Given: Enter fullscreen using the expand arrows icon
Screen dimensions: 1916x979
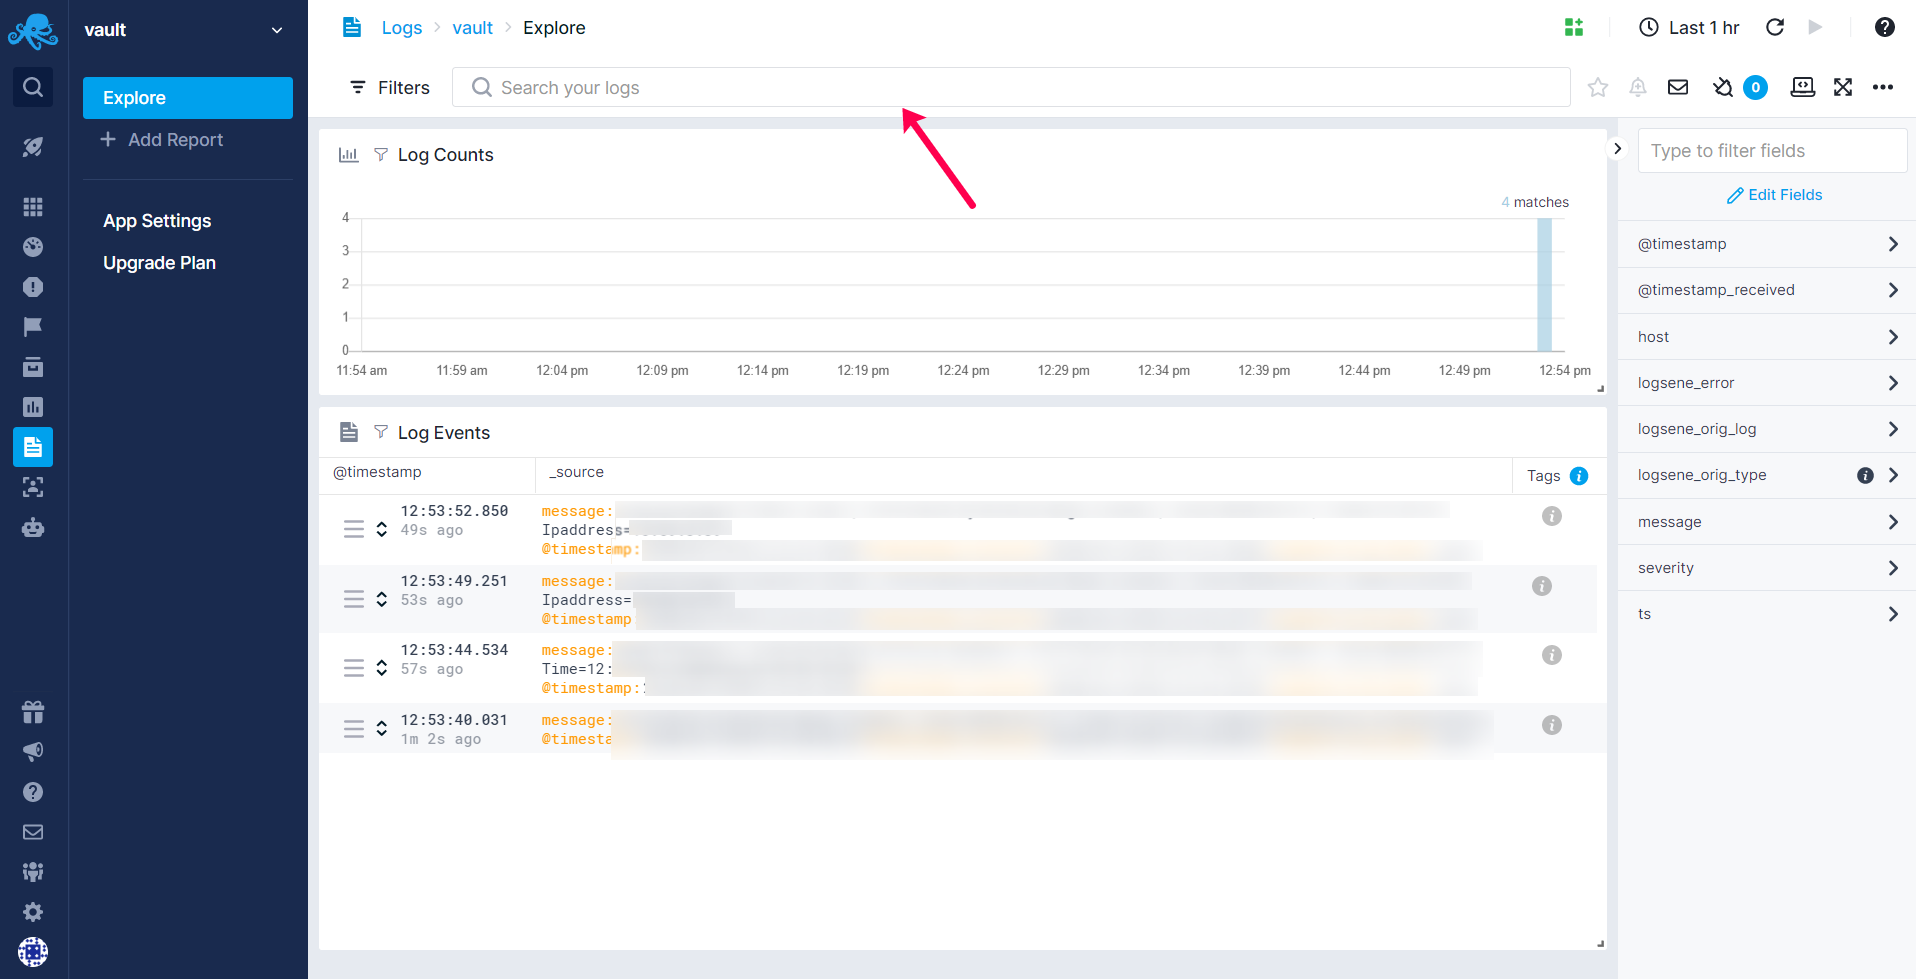Looking at the screenshot, I should (1843, 88).
